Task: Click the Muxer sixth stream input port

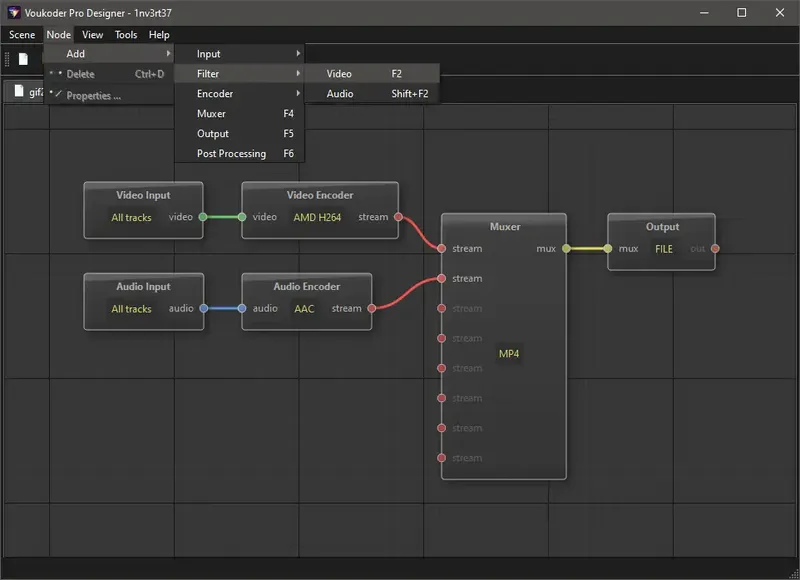Action: pyautogui.click(x=442, y=398)
